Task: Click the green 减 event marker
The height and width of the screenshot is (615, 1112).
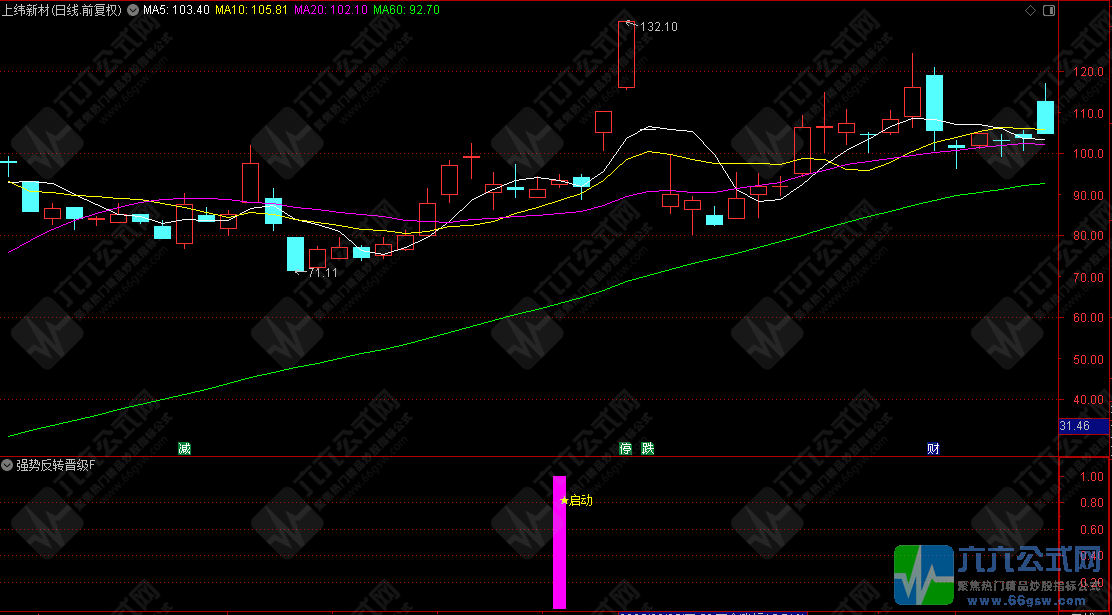Action: coord(184,448)
